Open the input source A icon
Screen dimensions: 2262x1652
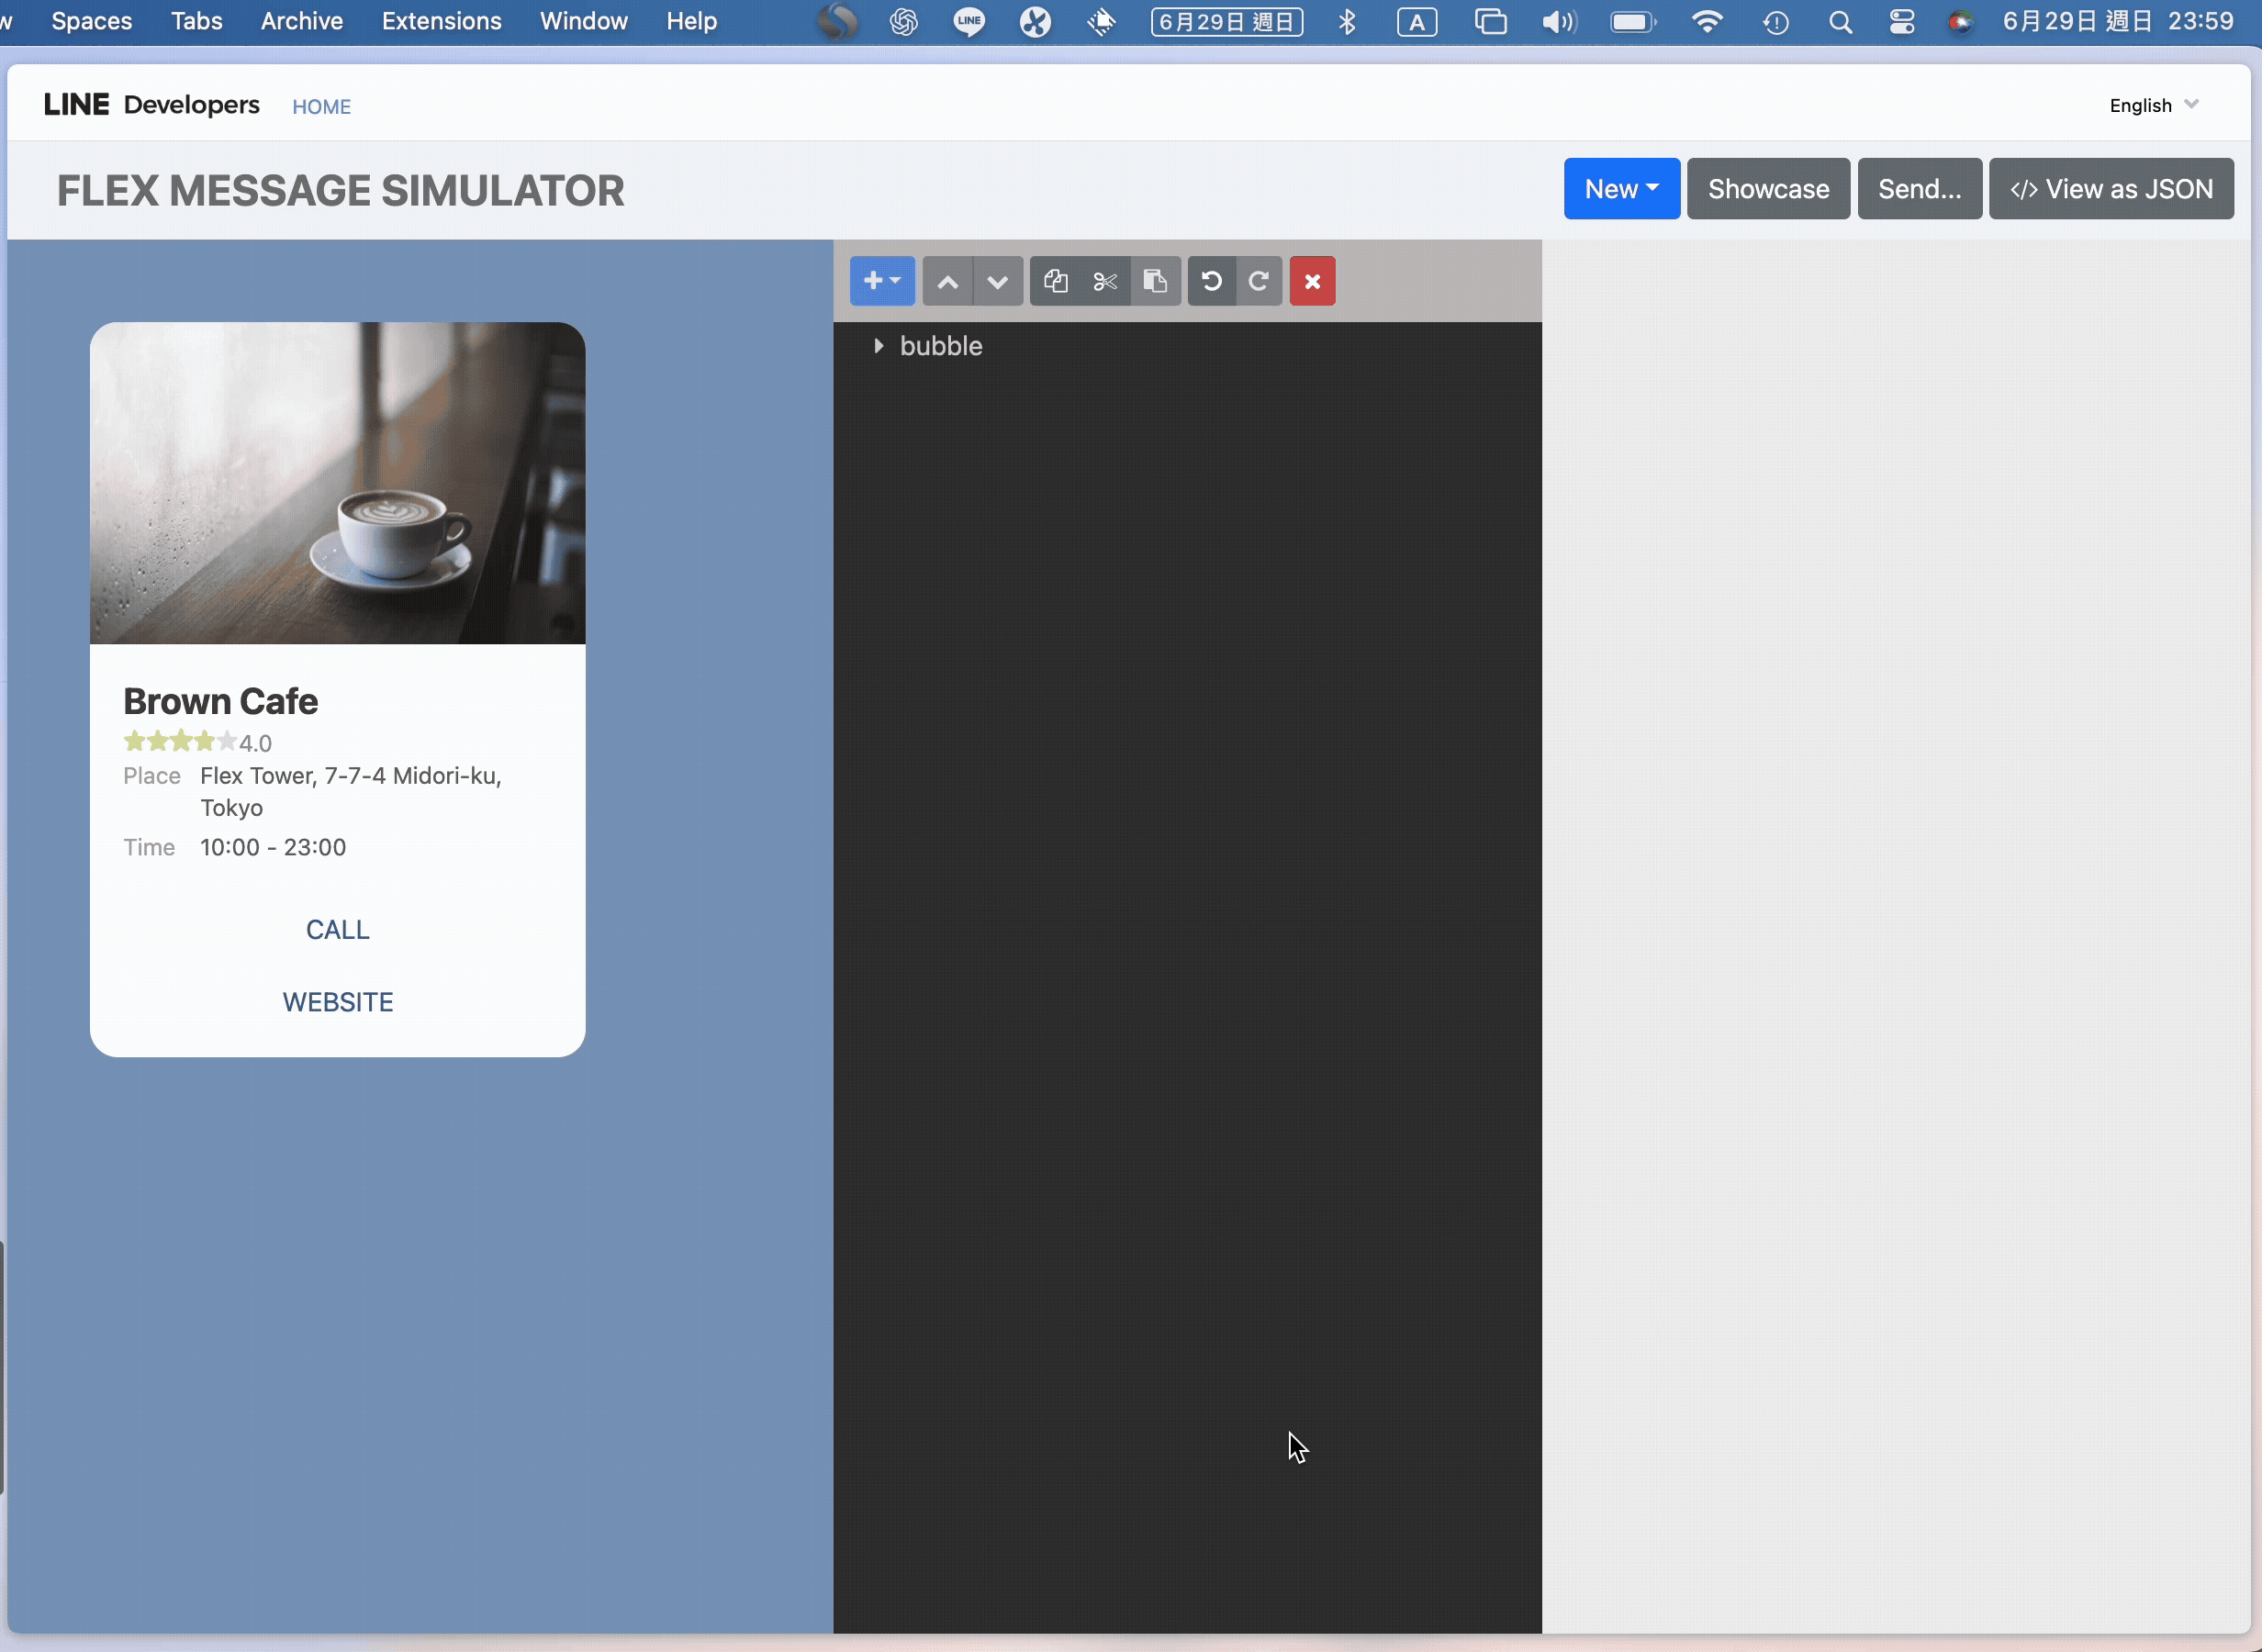(1417, 22)
